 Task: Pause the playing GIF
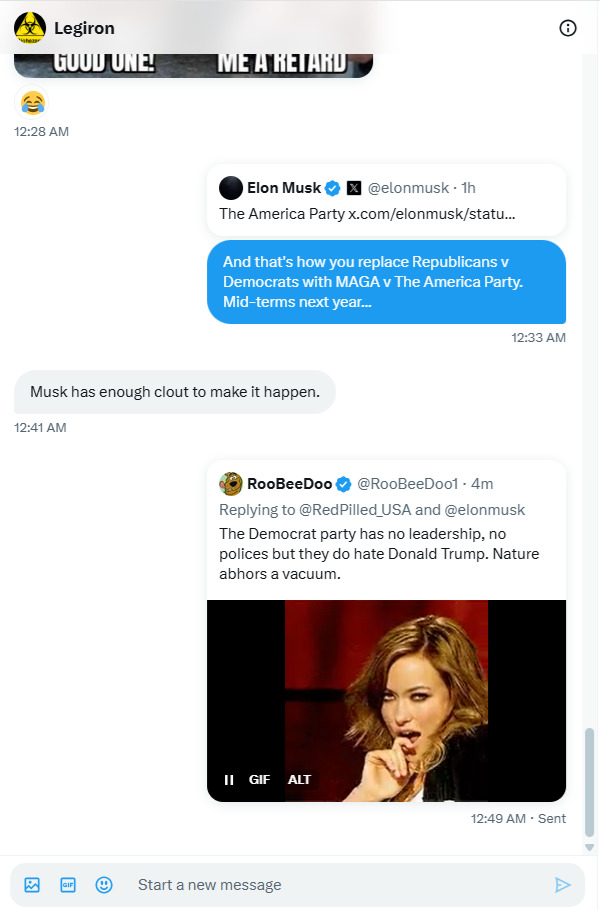click(x=229, y=780)
